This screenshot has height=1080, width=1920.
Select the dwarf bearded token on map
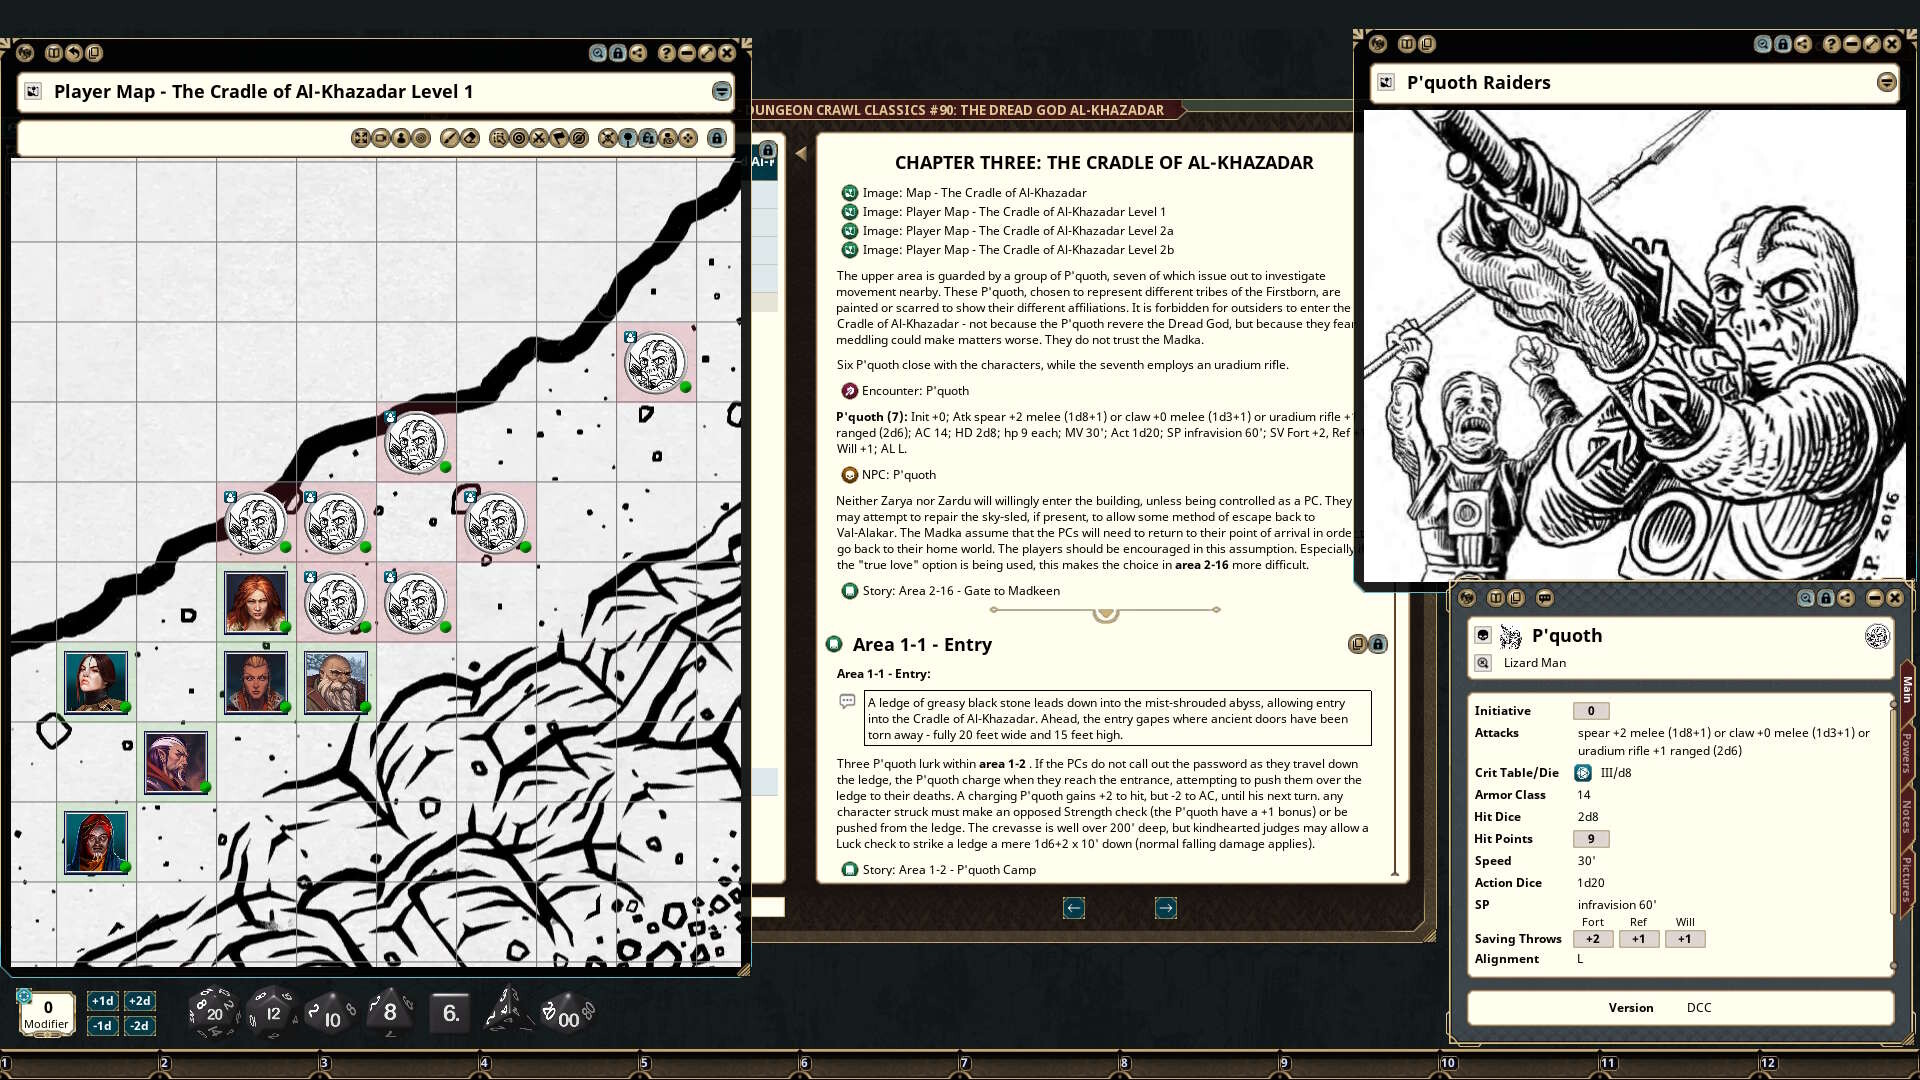336,683
